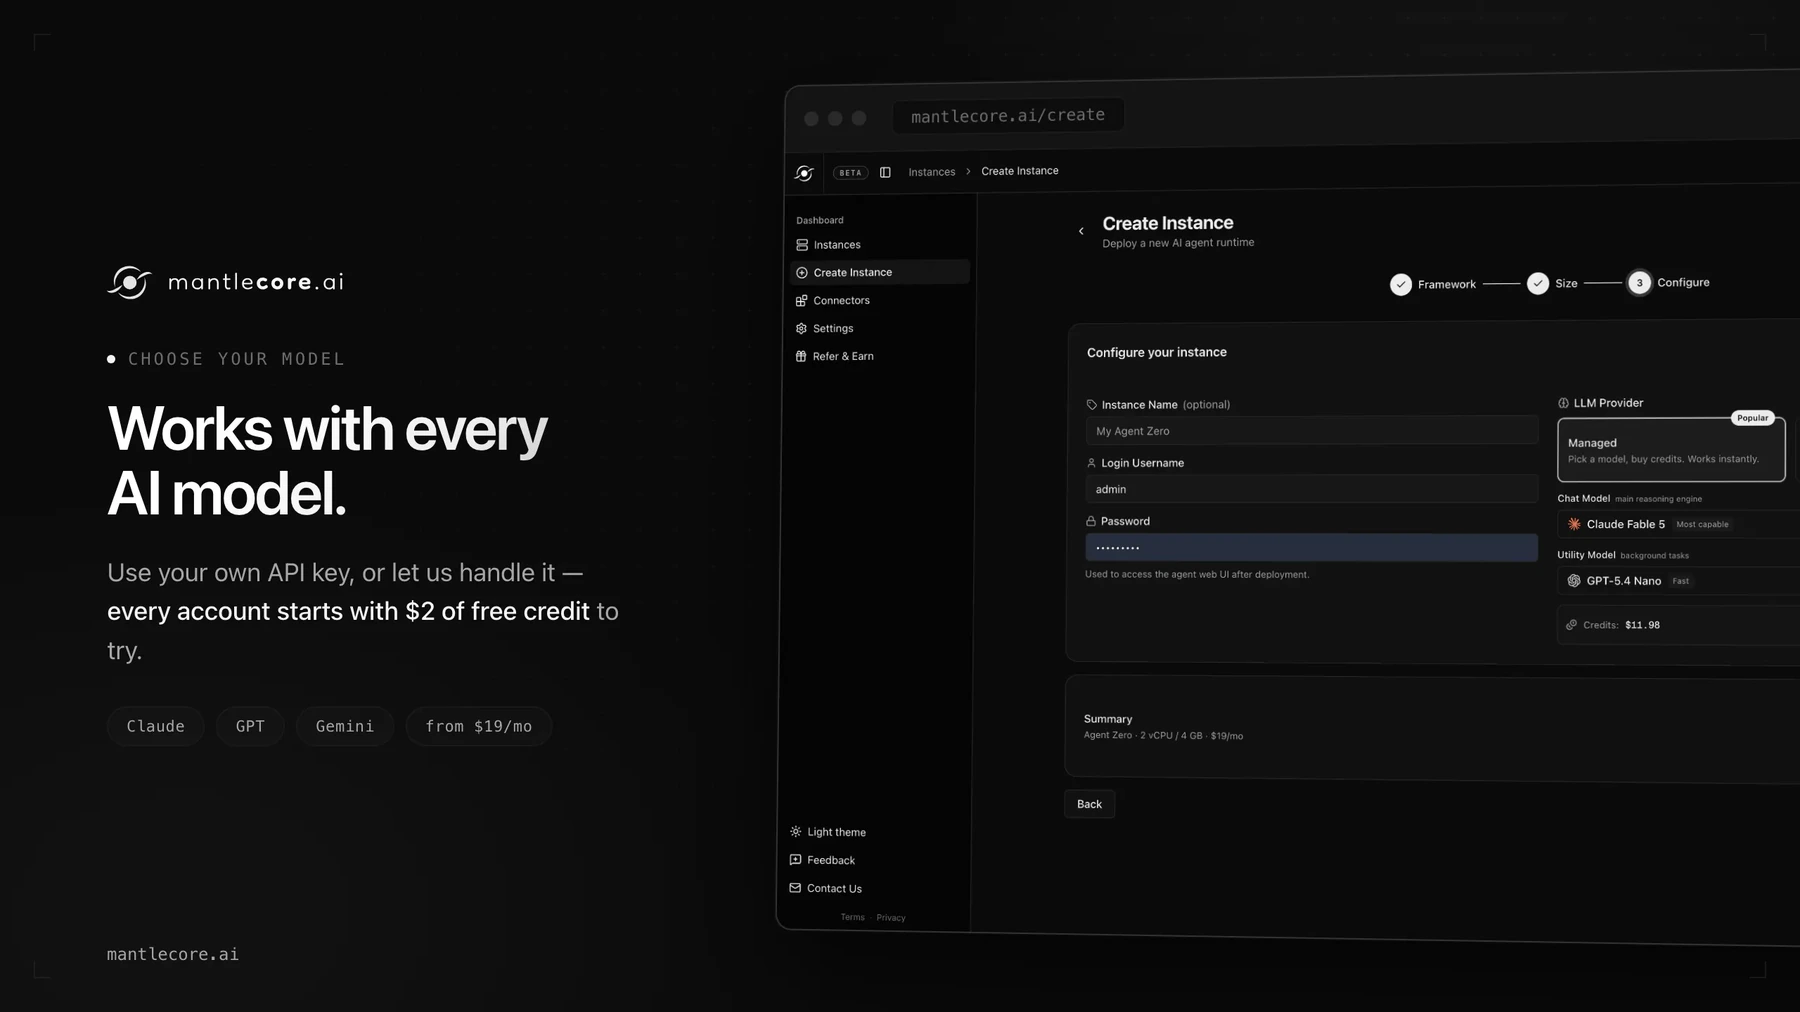Image resolution: width=1800 pixels, height=1012 pixels.
Task: Click the Contact Us envelope icon
Action: [795, 888]
